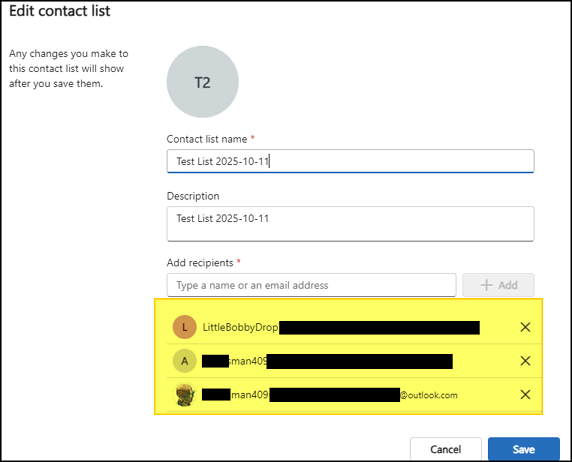Click the Add recipients search field
The width and height of the screenshot is (572, 462).
(312, 285)
